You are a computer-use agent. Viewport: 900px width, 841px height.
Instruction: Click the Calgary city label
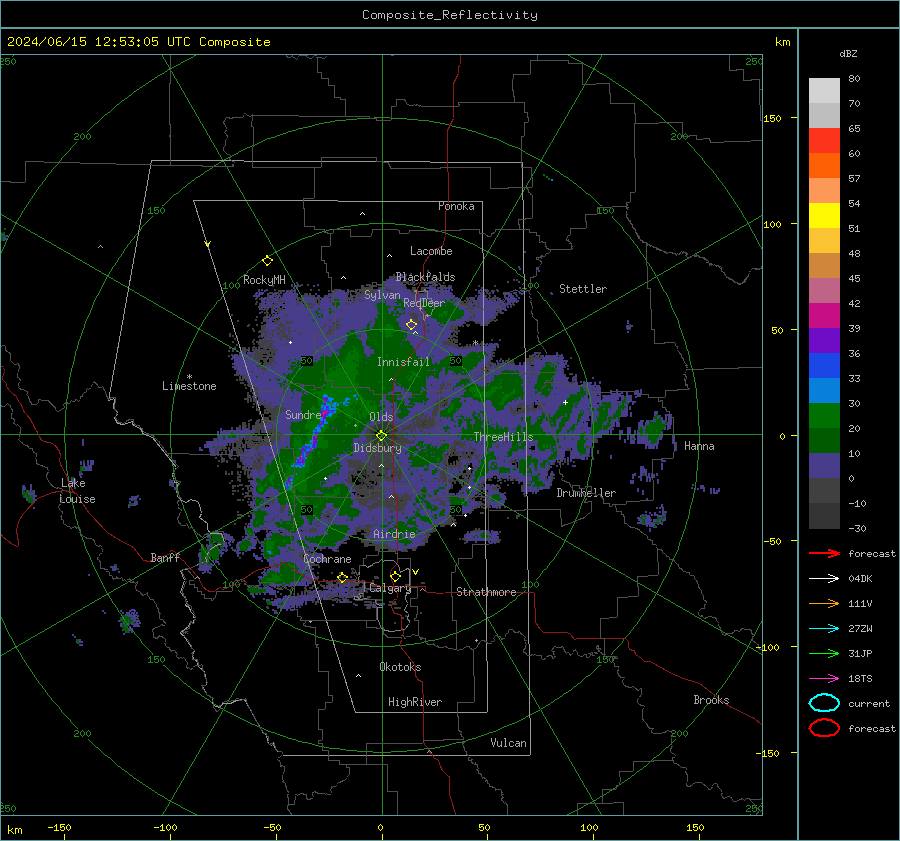(x=390, y=588)
